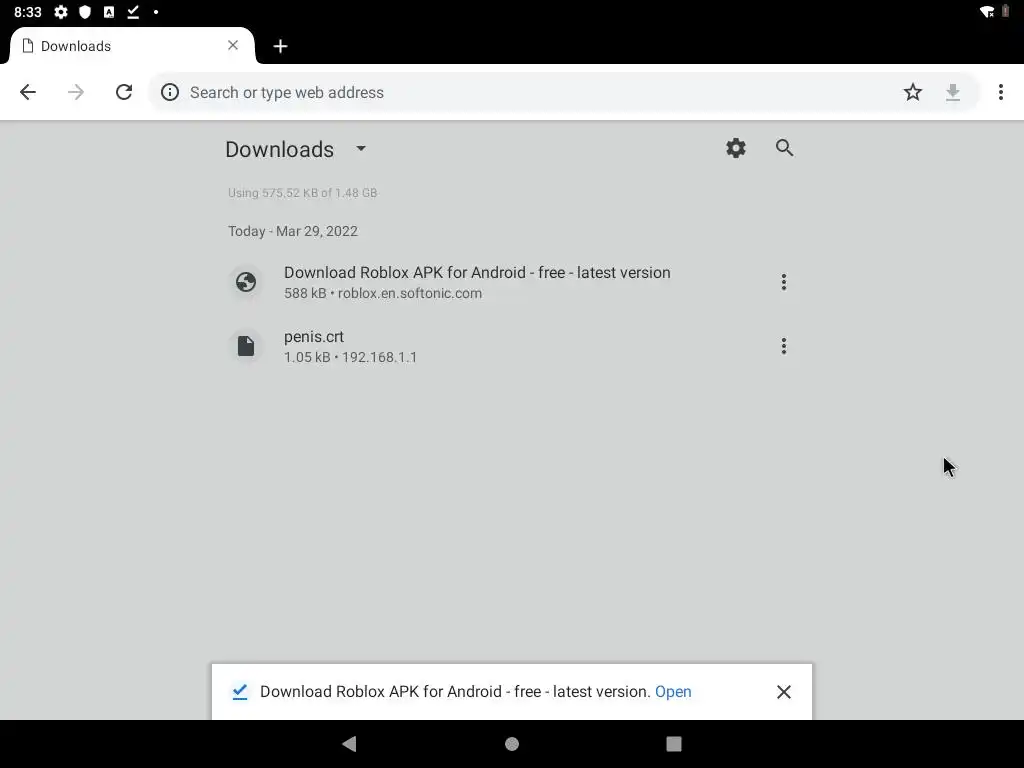Open more options for penis.crt
The width and height of the screenshot is (1024, 768).
[784, 346]
